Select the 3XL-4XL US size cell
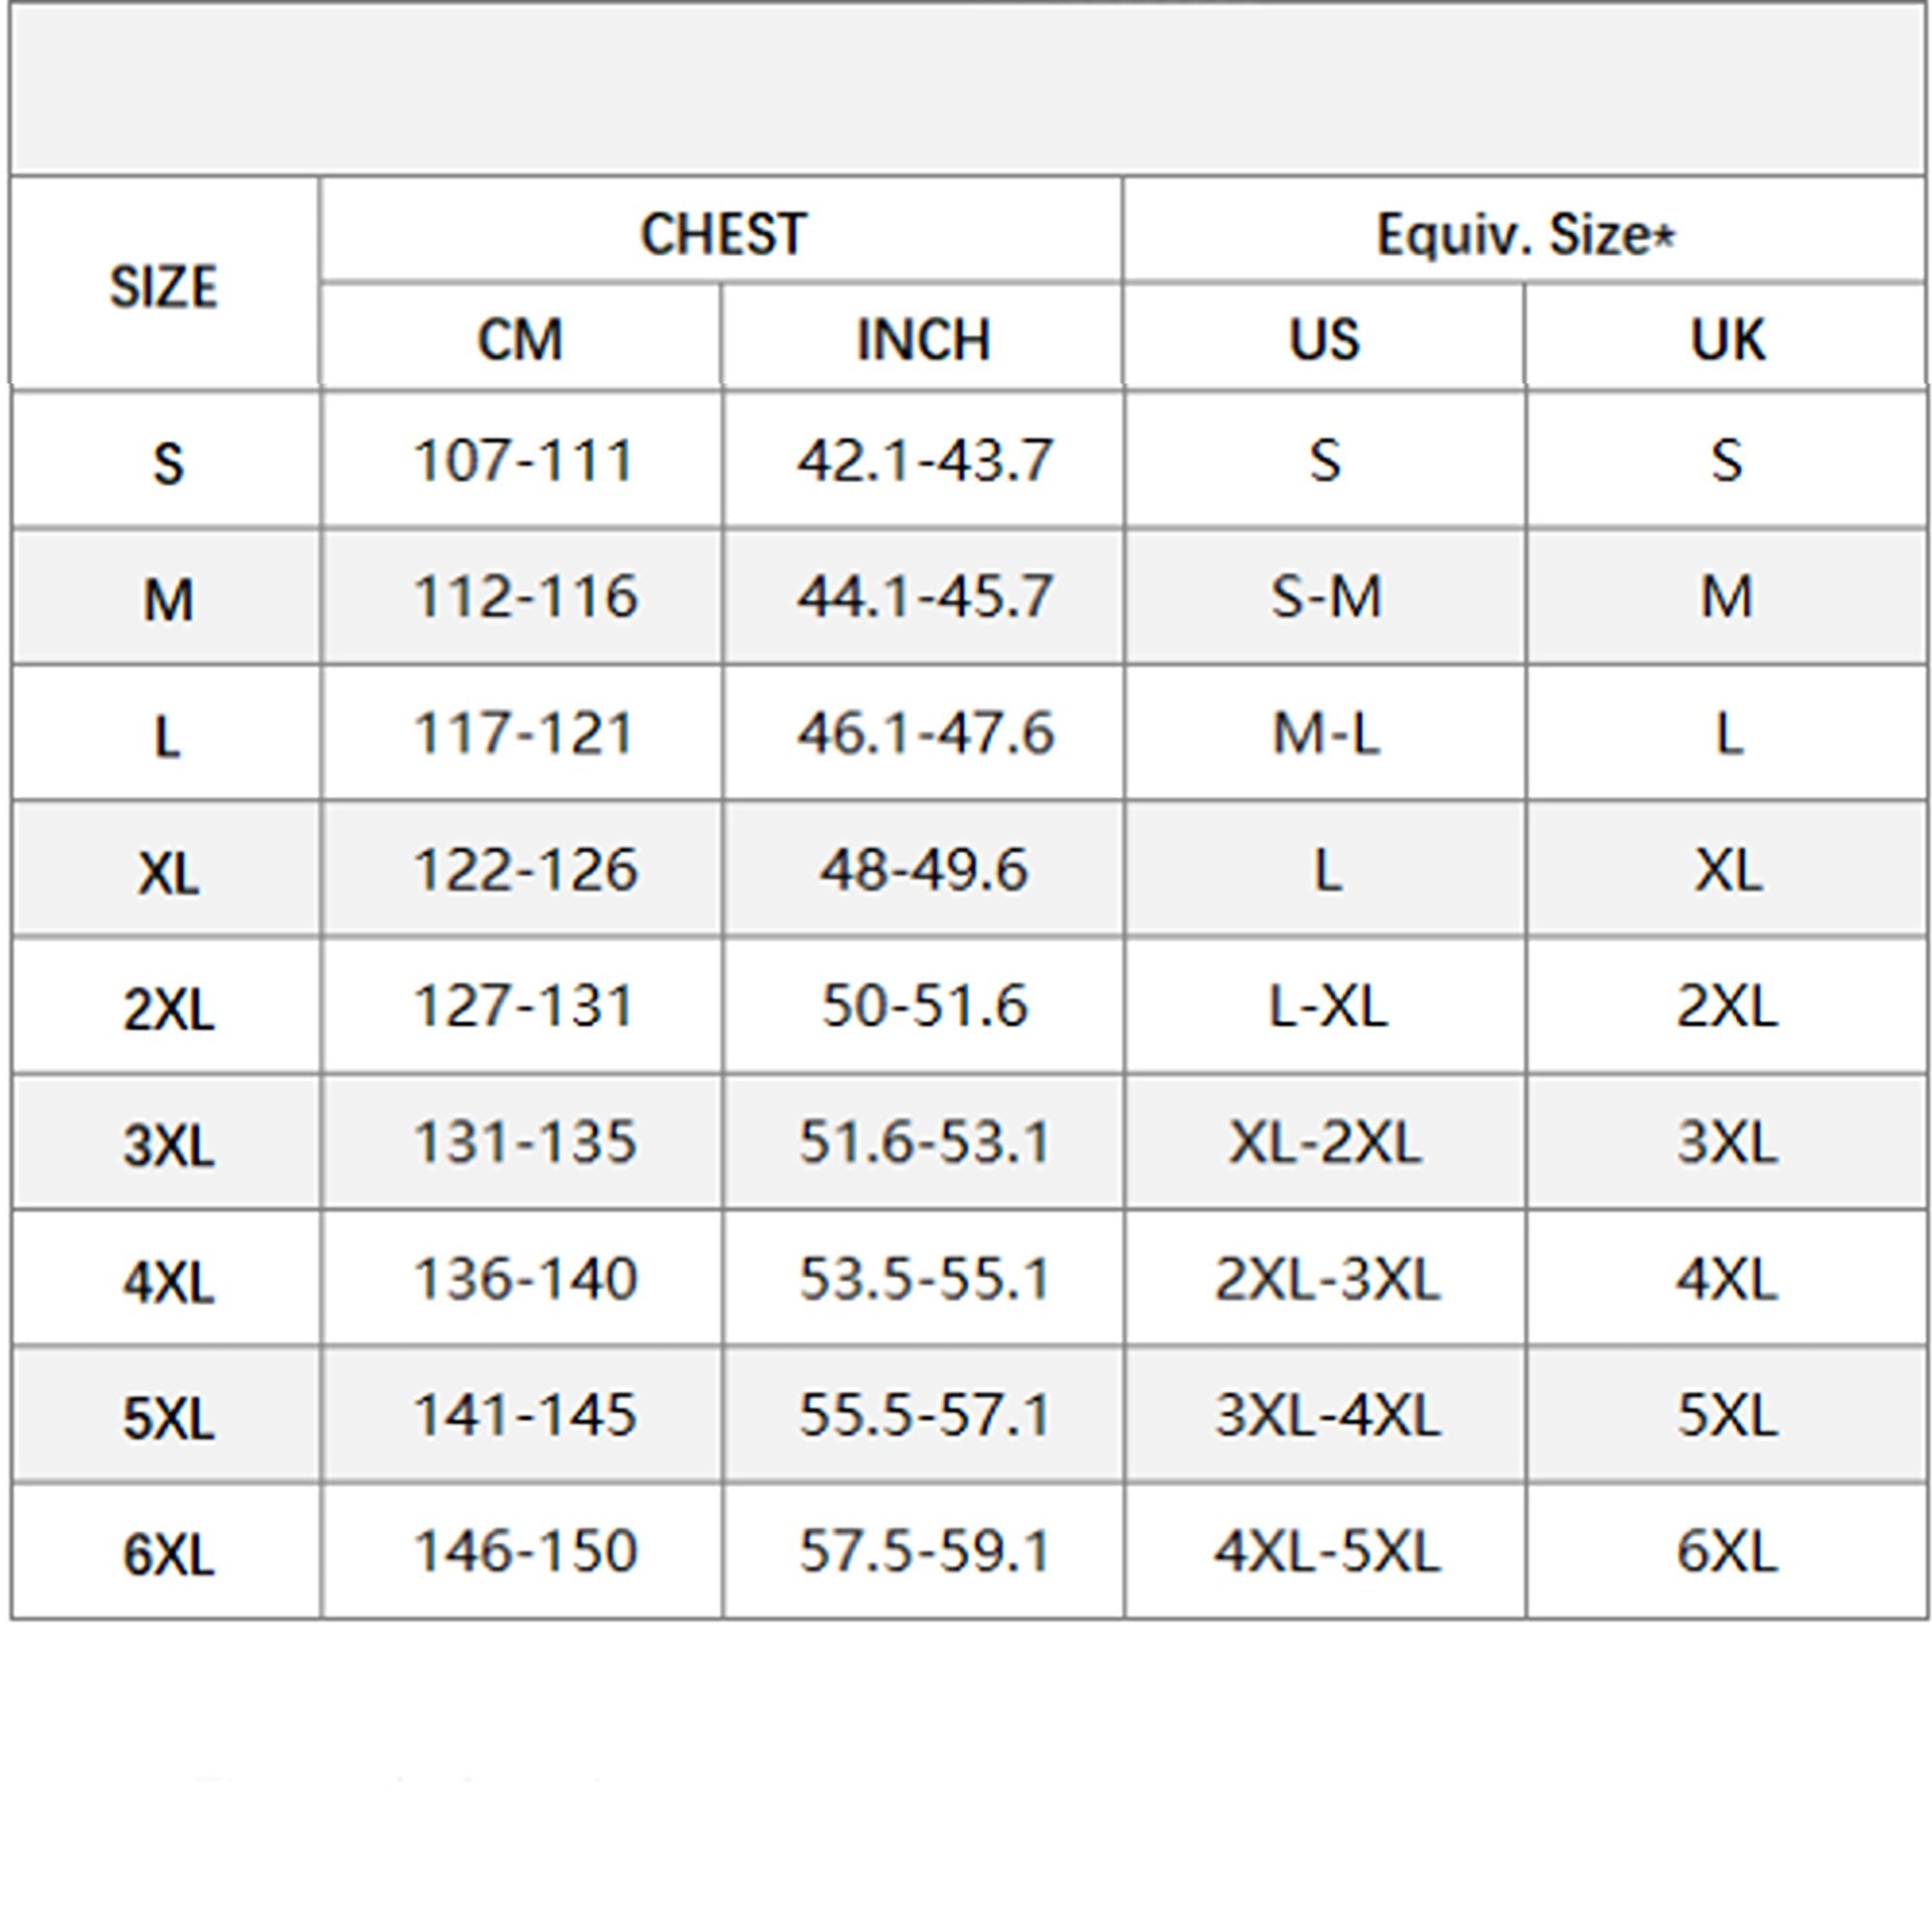This screenshot has height=1932, width=1932. 1327,1414
